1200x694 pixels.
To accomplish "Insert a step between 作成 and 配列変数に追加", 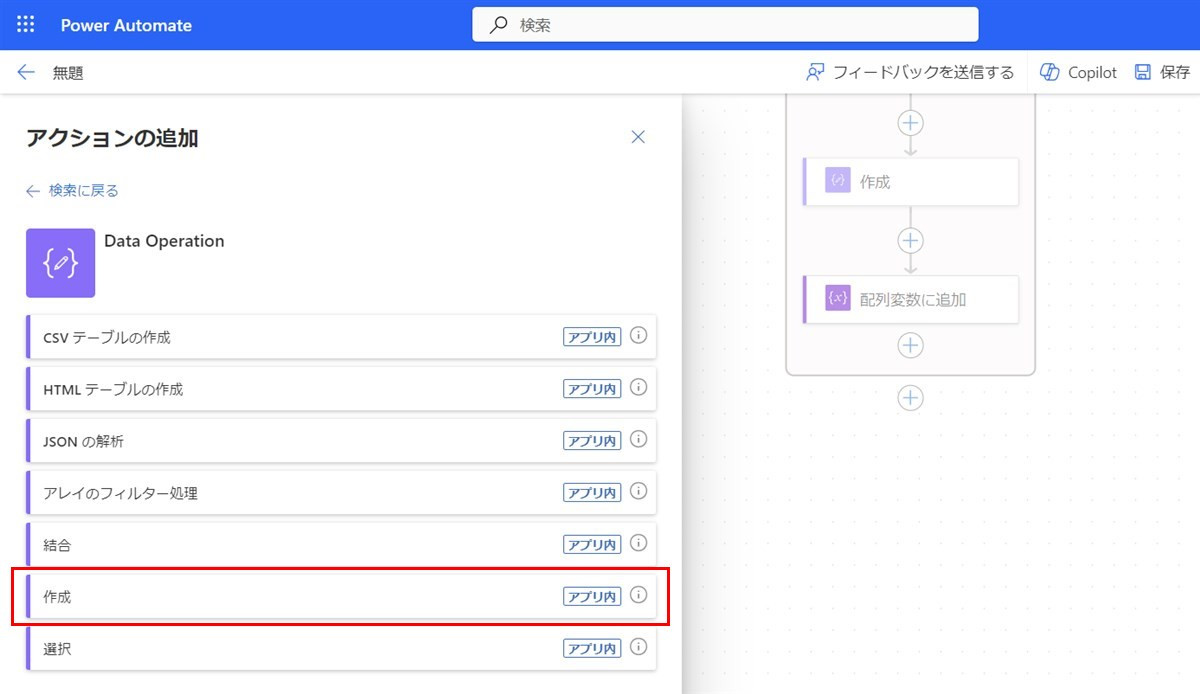I will pos(910,241).
